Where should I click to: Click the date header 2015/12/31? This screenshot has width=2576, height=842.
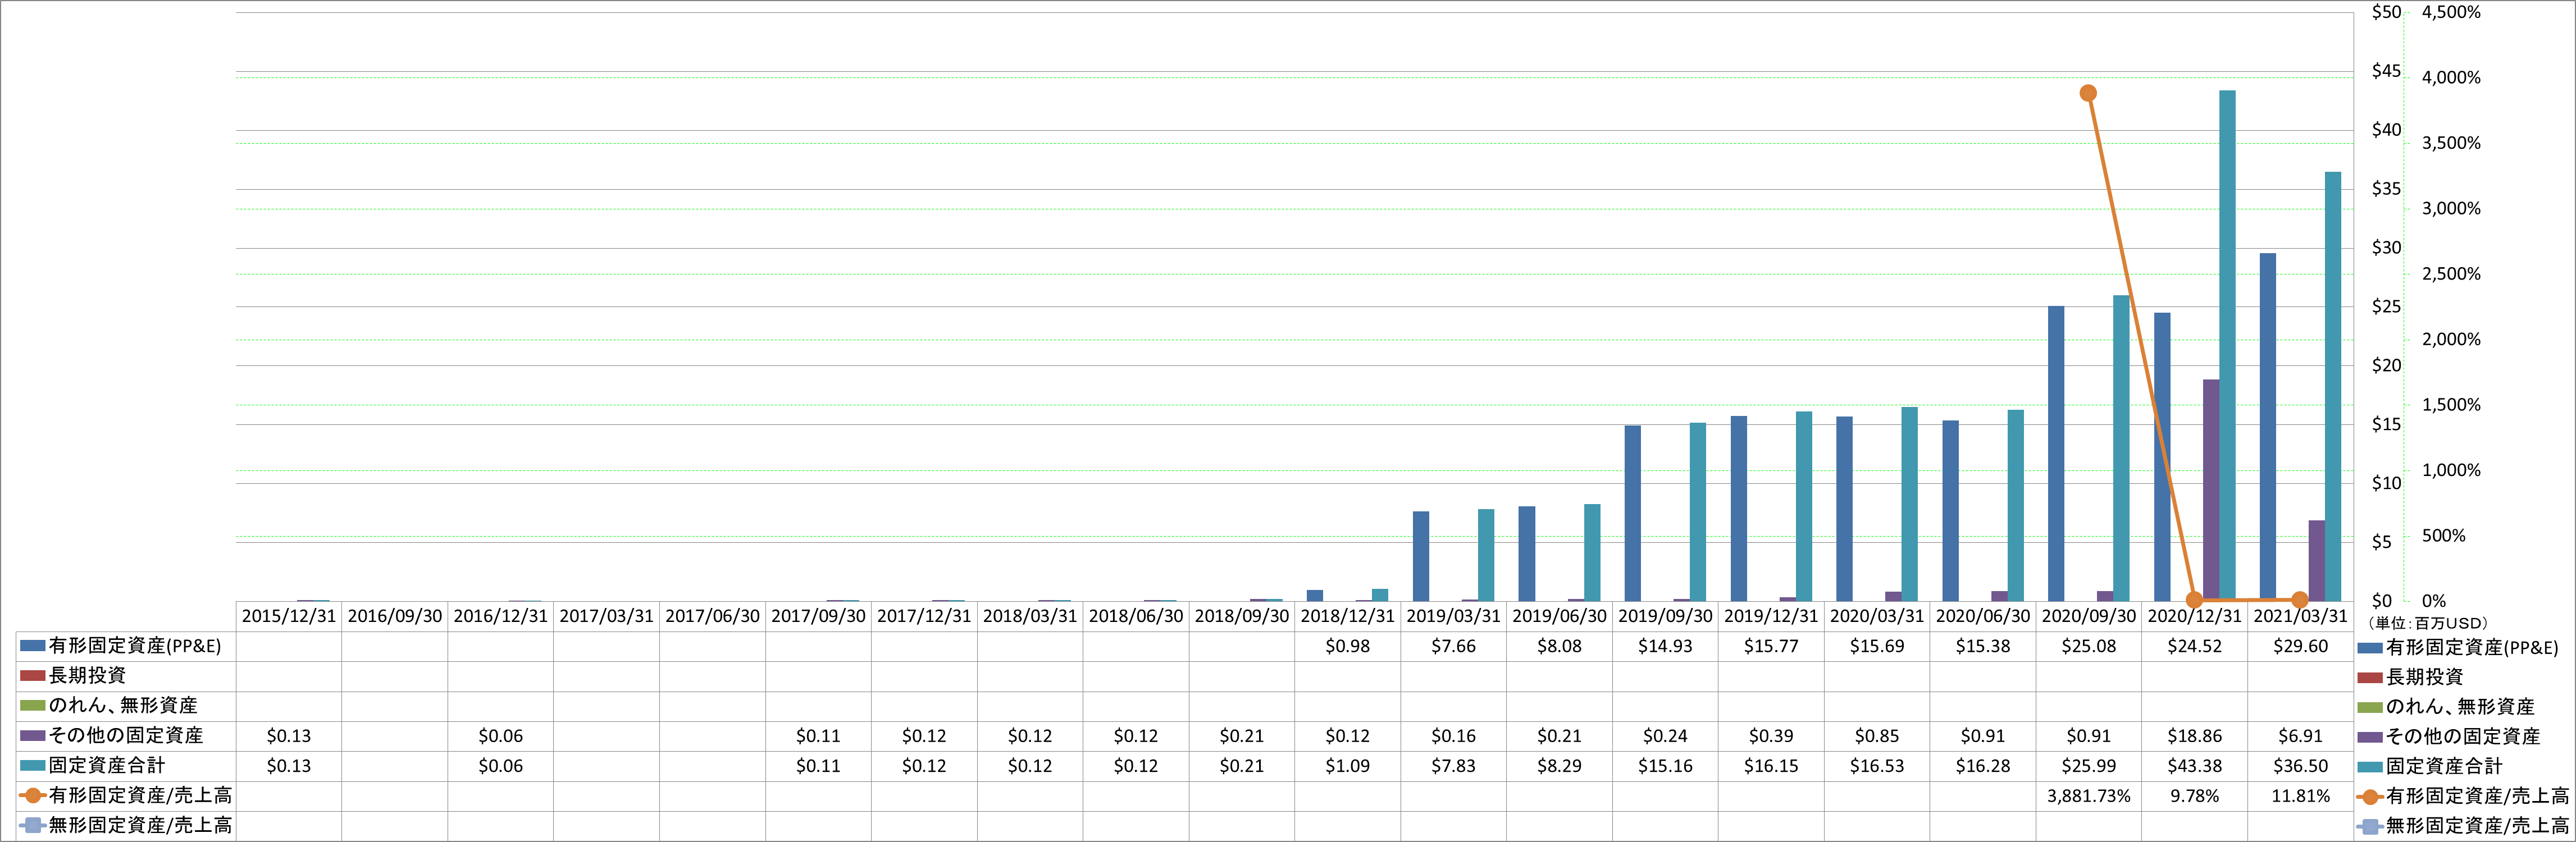click(x=289, y=616)
